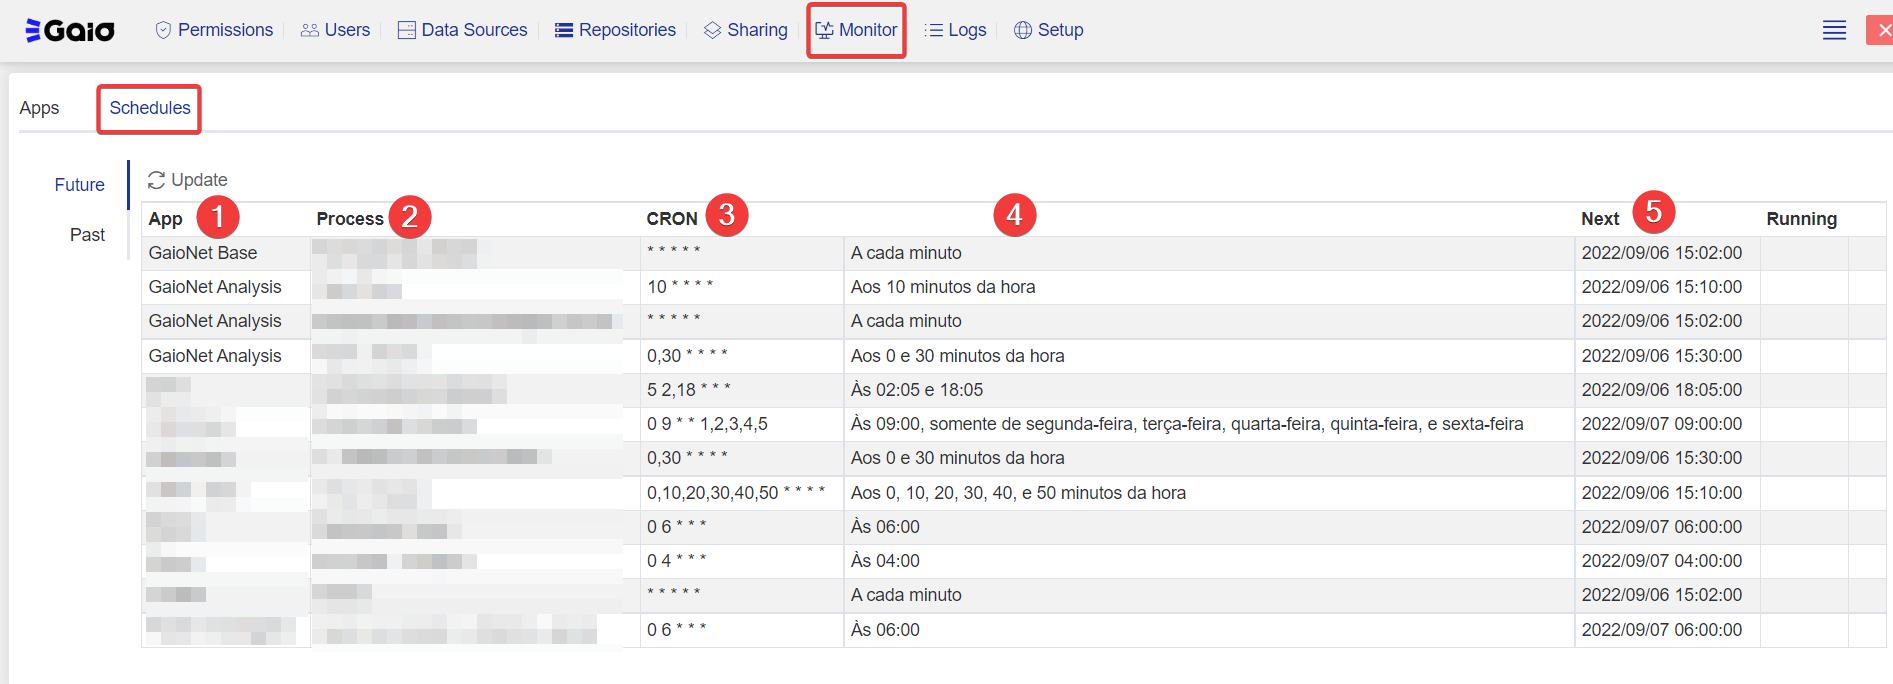Open Repositories section
This screenshot has height=684, width=1893.
(615, 30)
